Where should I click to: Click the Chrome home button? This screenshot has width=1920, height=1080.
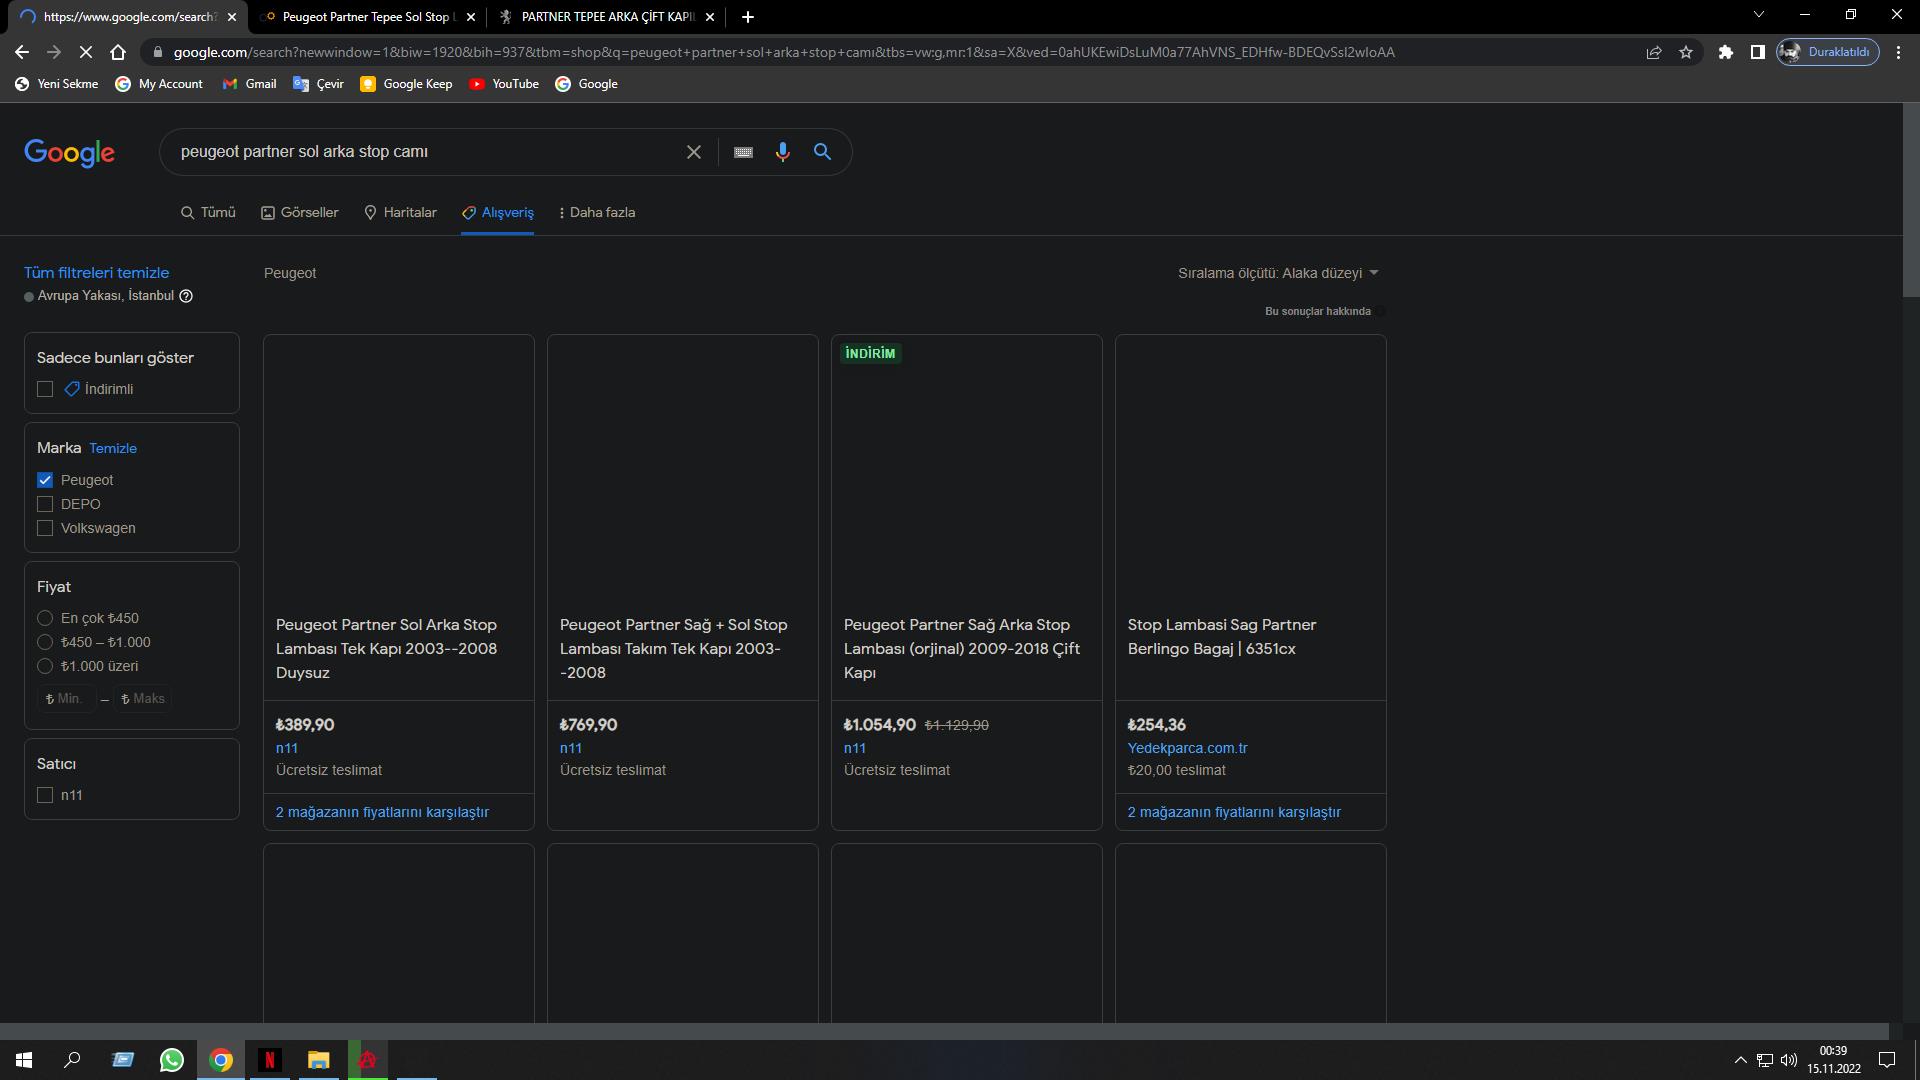pyautogui.click(x=118, y=52)
